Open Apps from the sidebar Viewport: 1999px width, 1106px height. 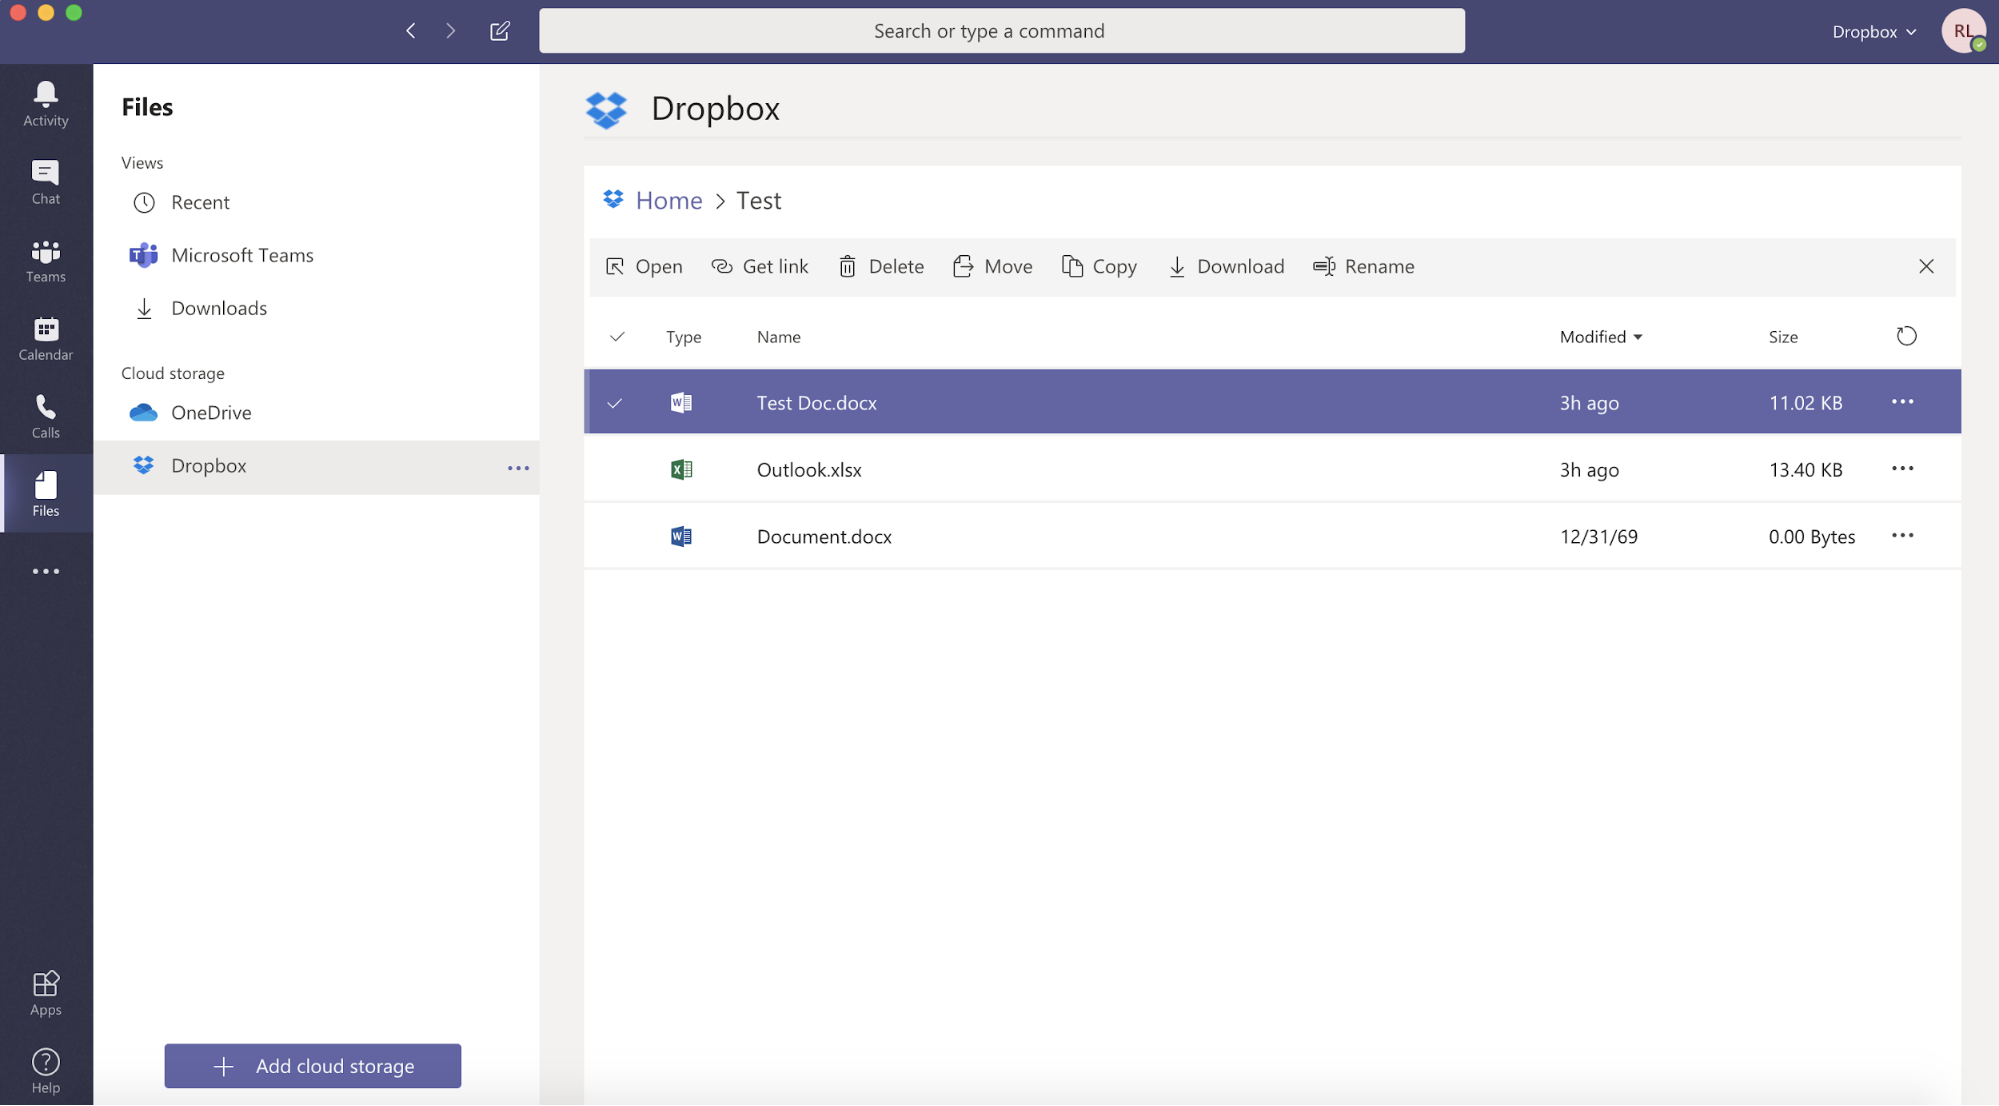46,993
